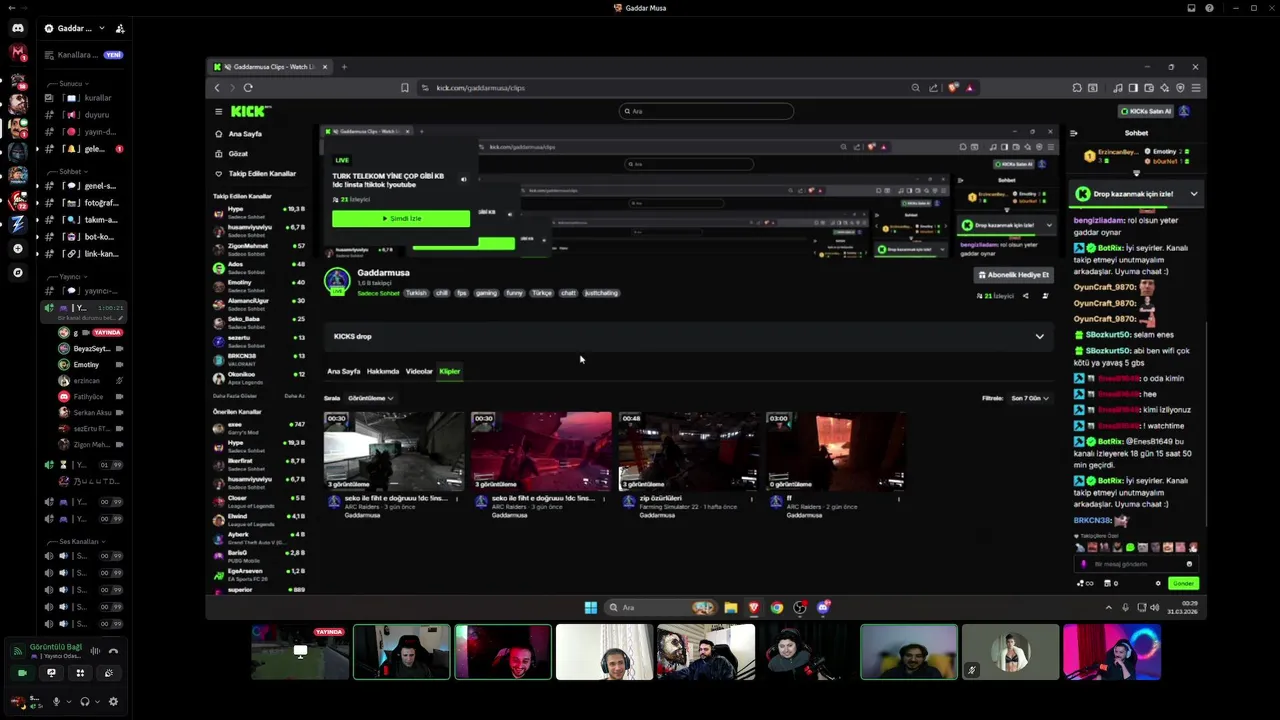Send chat message with Gönder button
Image resolution: width=1280 pixels, height=720 pixels.
(x=1184, y=583)
